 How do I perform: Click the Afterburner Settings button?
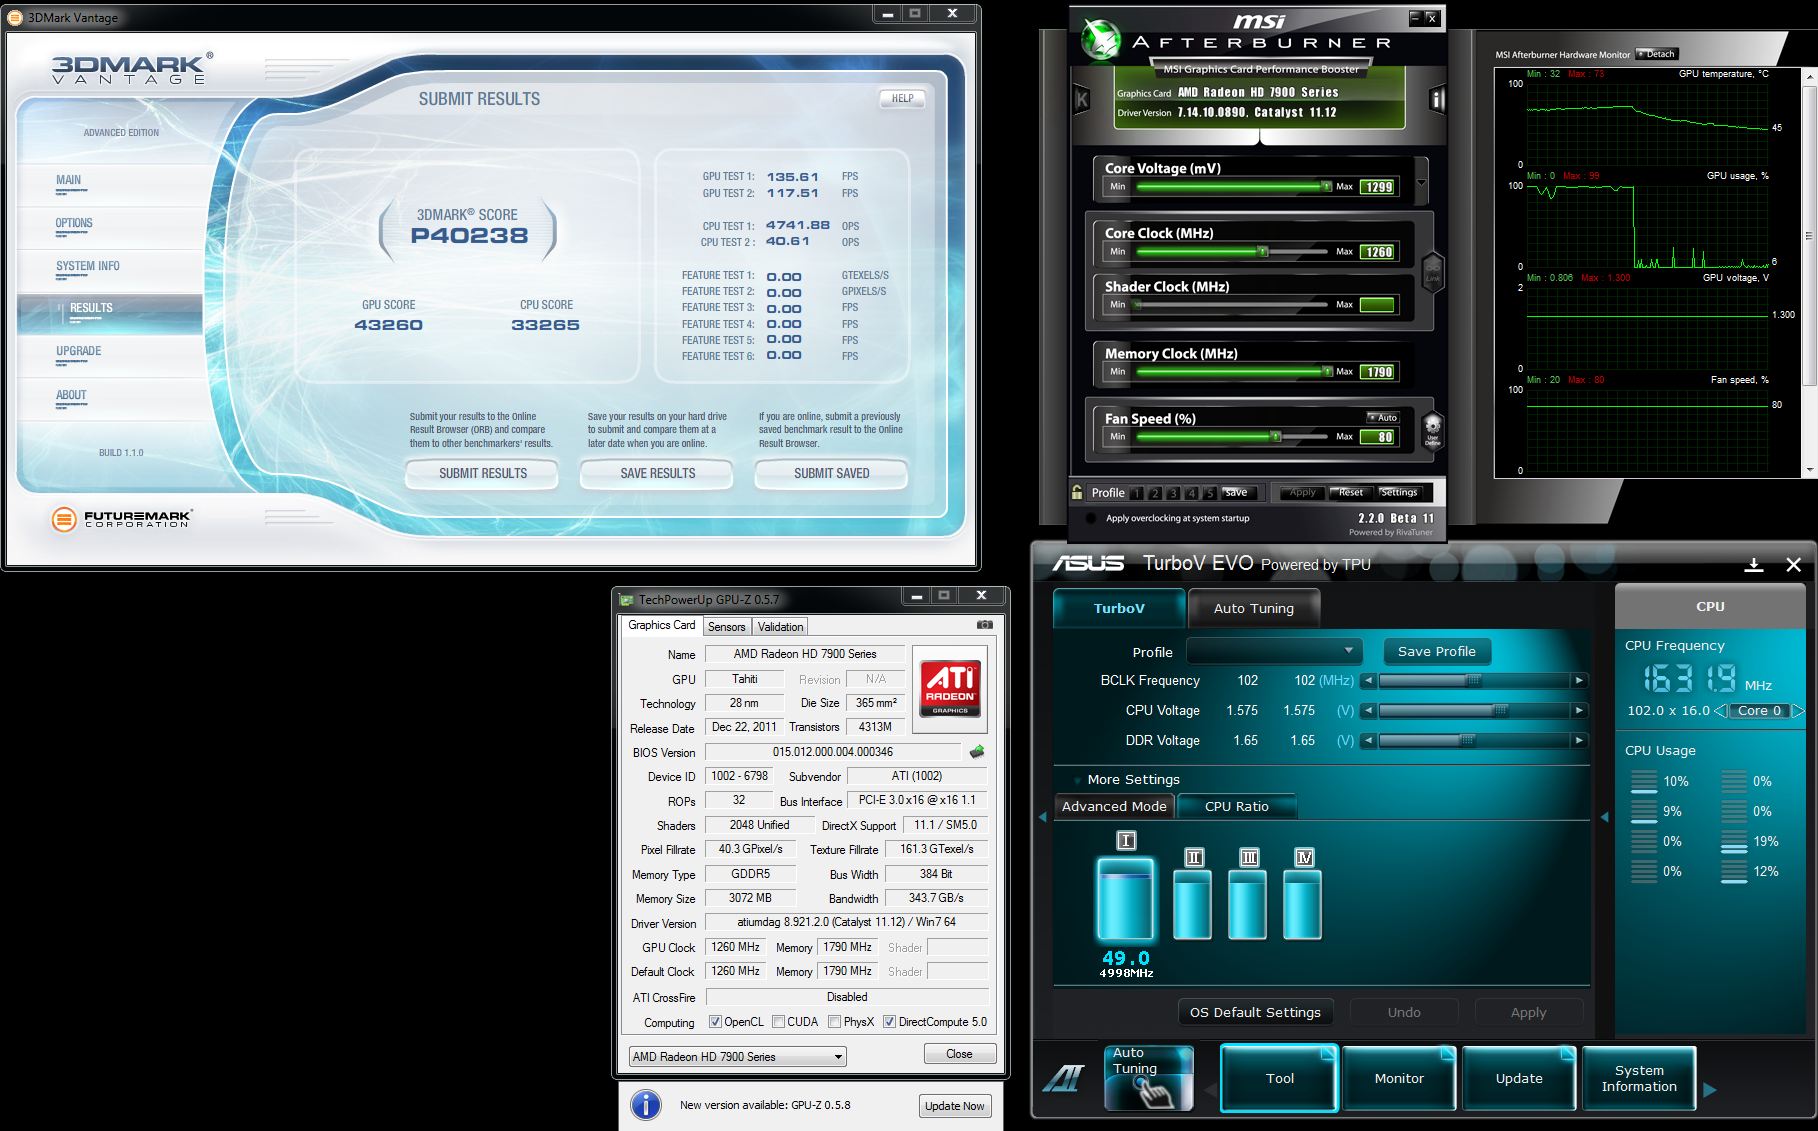pyautogui.click(x=1399, y=493)
